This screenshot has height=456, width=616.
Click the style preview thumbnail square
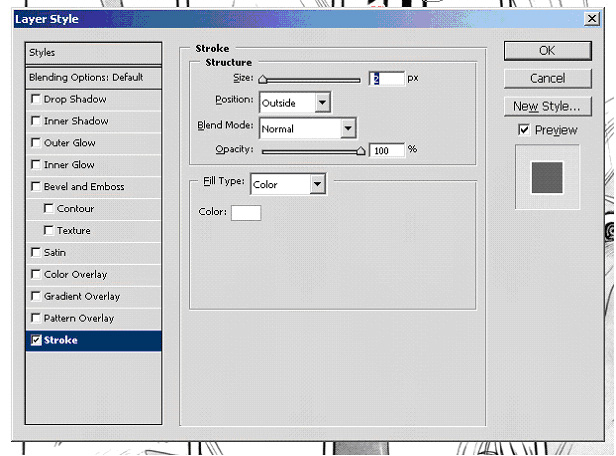[x=547, y=178]
